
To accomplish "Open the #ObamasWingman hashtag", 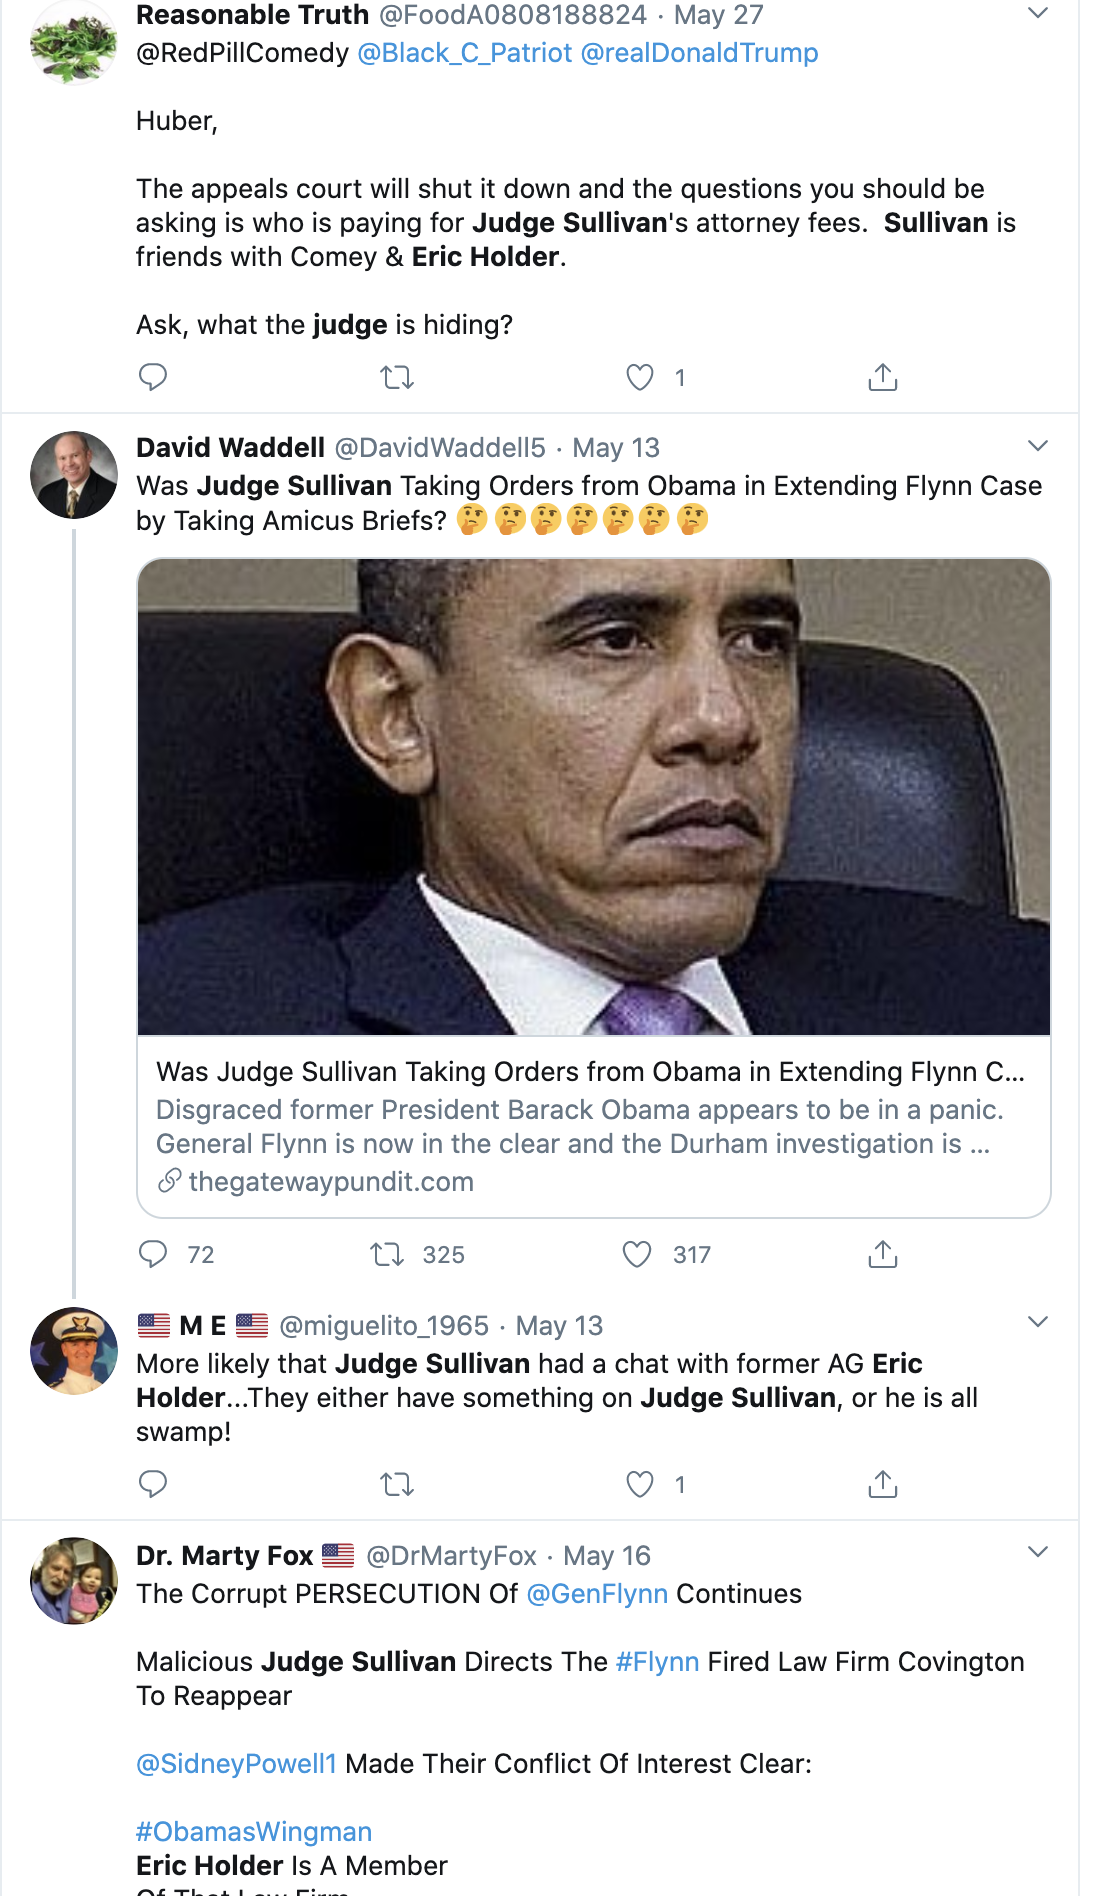I will point(254,1831).
